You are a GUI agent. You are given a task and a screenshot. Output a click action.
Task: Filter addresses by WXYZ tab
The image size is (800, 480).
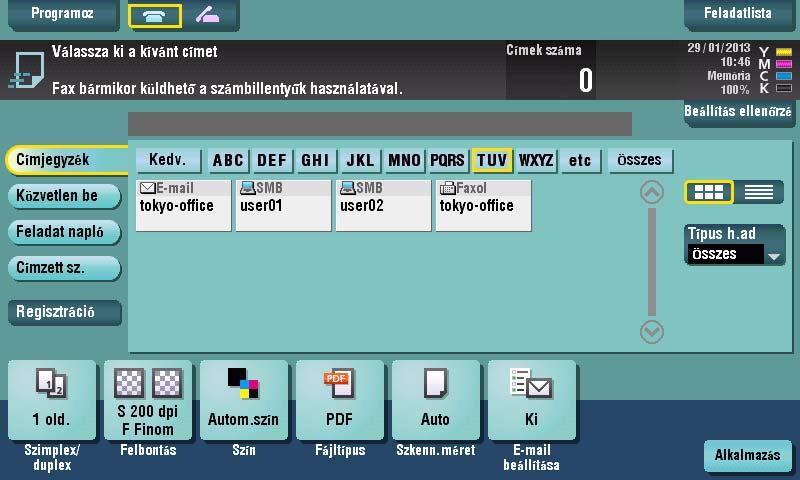click(x=536, y=160)
